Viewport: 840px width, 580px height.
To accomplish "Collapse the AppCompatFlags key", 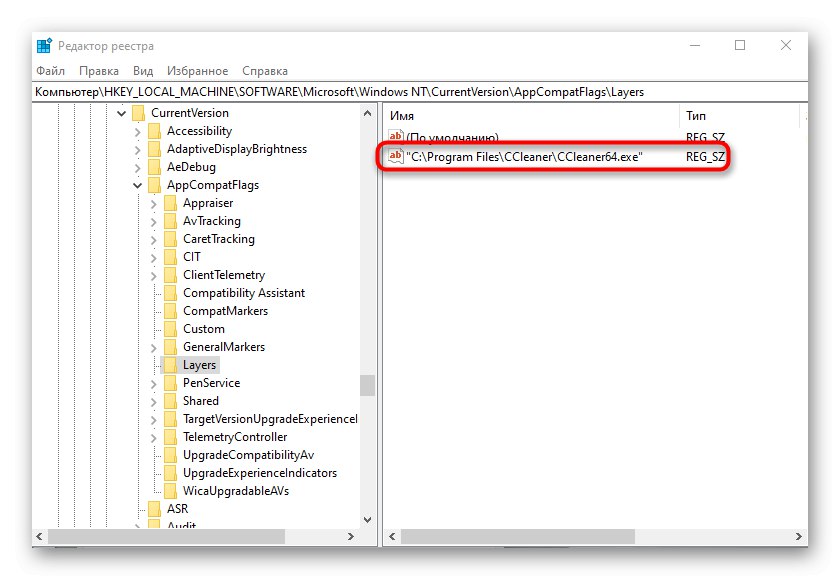I will coord(138,186).
